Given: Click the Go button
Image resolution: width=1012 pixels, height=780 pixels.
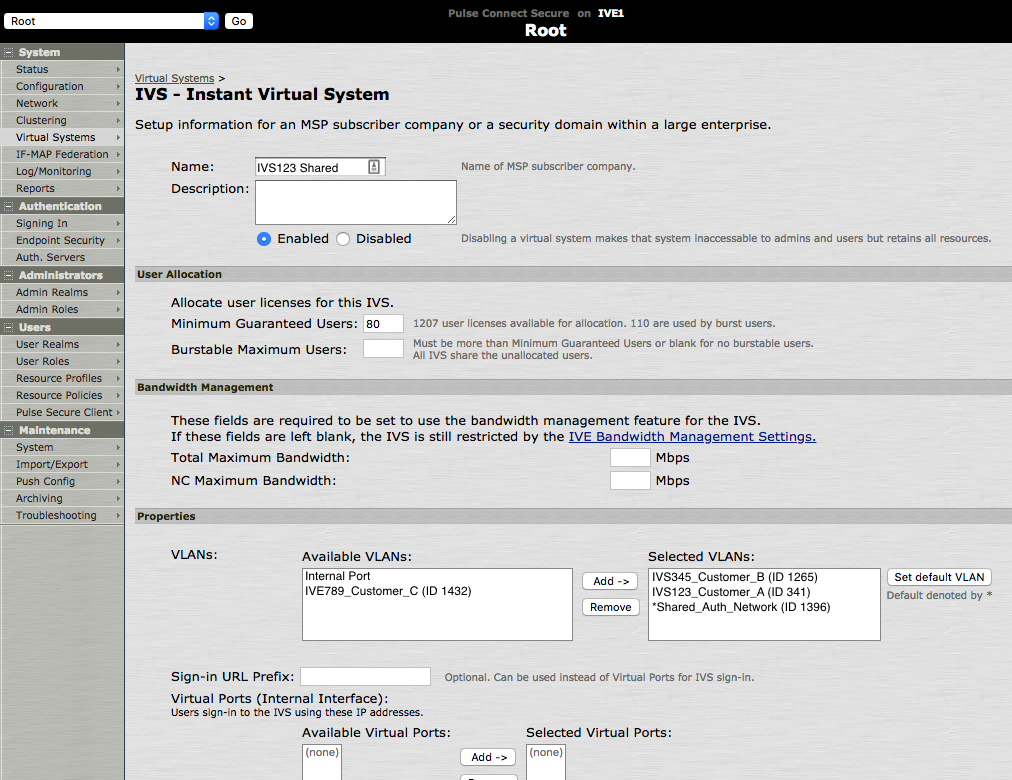Looking at the screenshot, I should 238,21.
